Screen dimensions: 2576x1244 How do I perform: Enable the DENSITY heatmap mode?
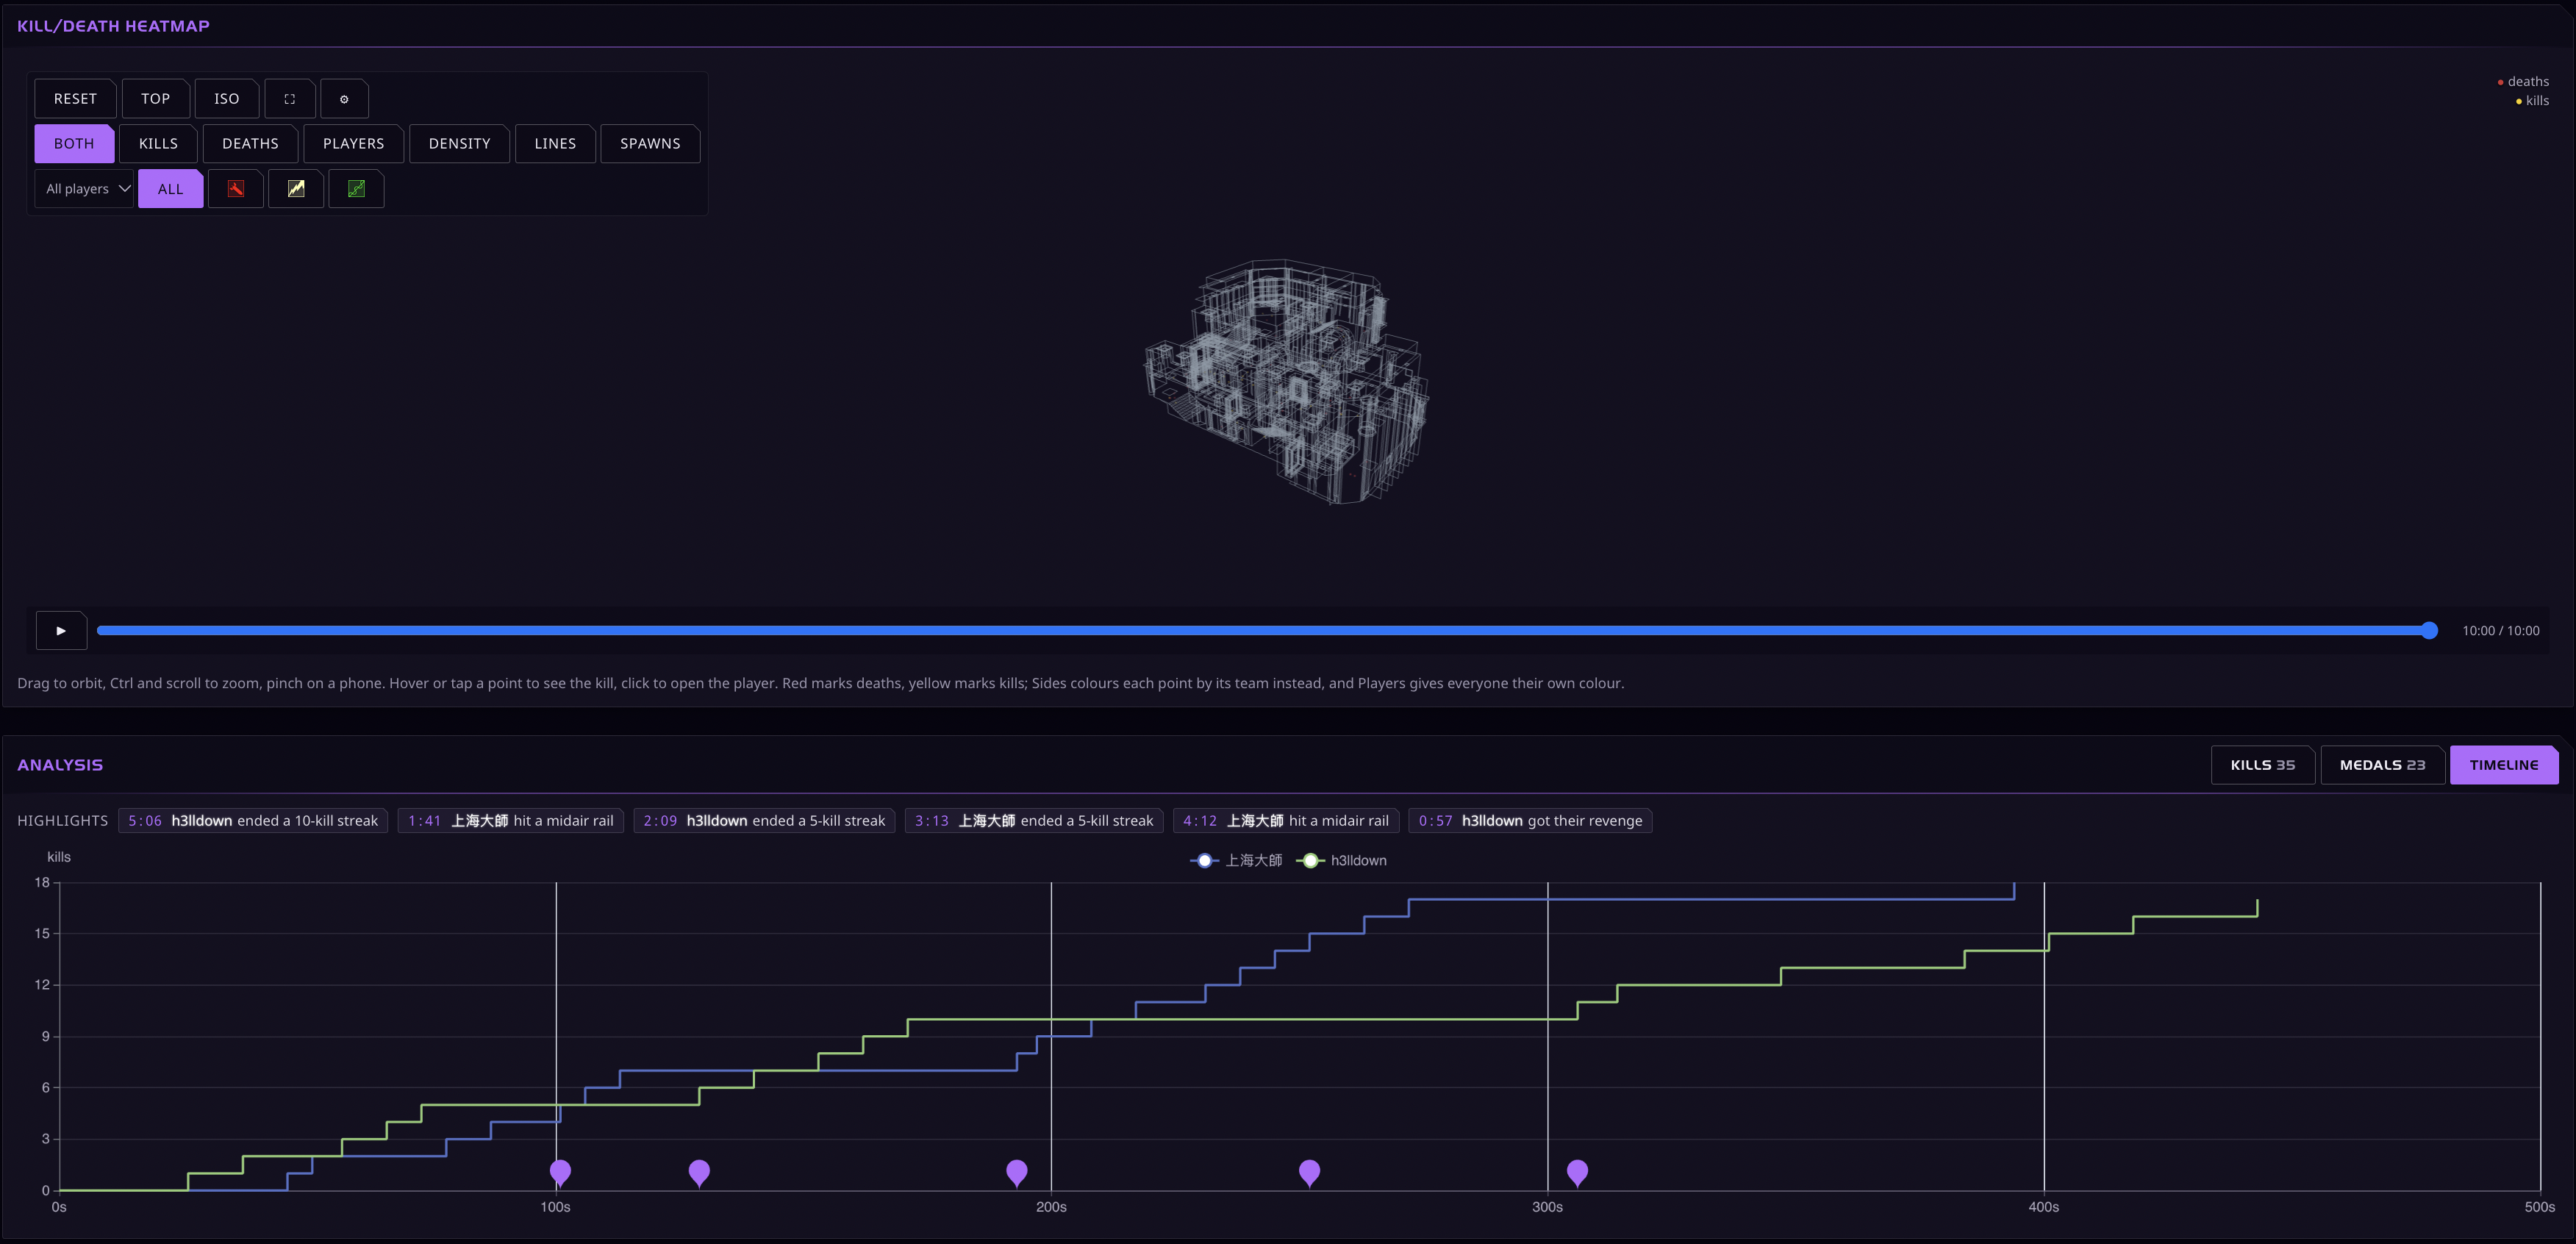[x=460, y=144]
